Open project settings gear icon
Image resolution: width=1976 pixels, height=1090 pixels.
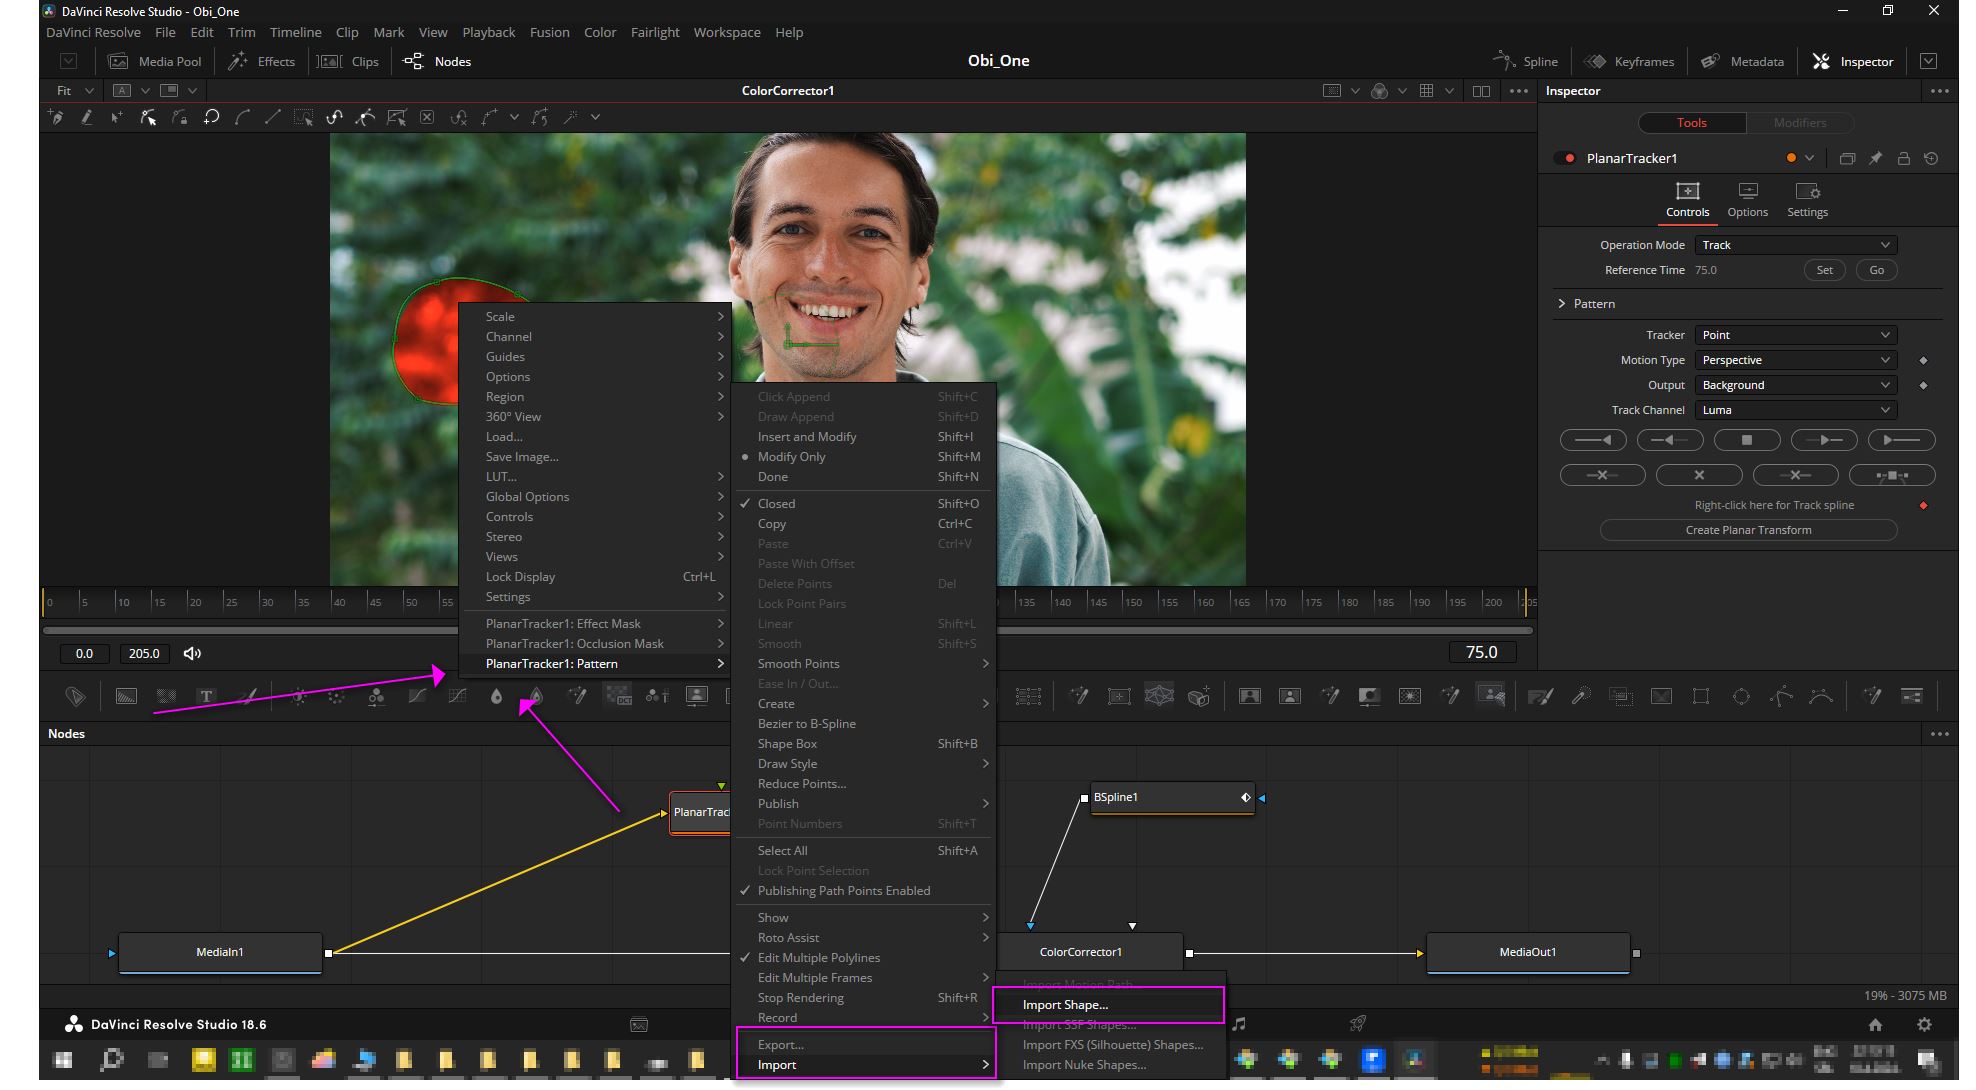(x=1924, y=1024)
